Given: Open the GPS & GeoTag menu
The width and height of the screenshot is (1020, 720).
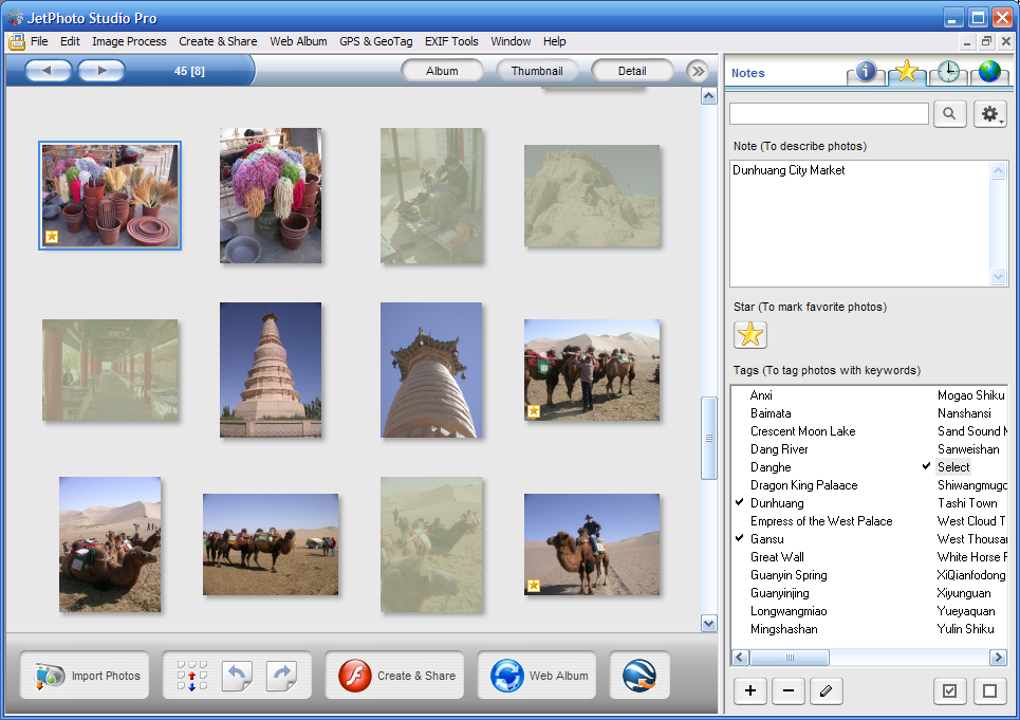Looking at the screenshot, I should pyautogui.click(x=375, y=41).
